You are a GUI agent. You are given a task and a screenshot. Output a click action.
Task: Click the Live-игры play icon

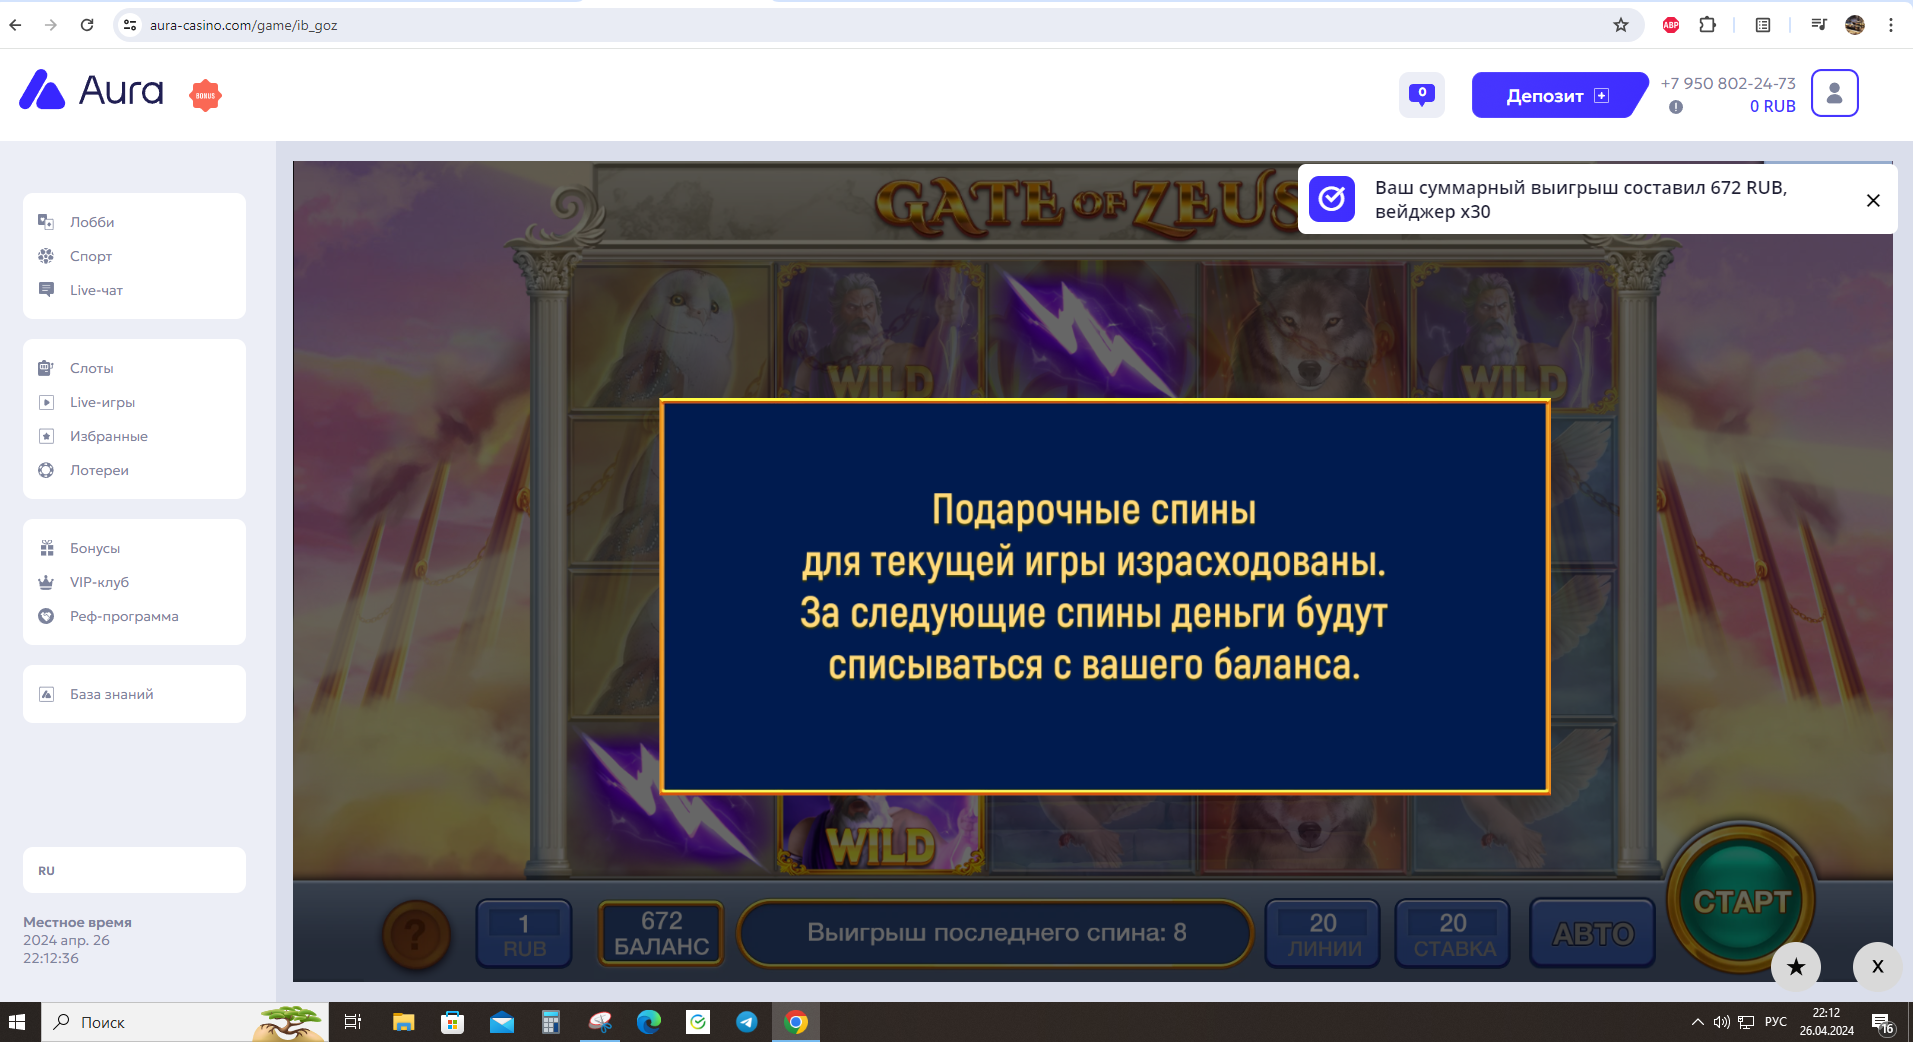click(x=46, y=402)
